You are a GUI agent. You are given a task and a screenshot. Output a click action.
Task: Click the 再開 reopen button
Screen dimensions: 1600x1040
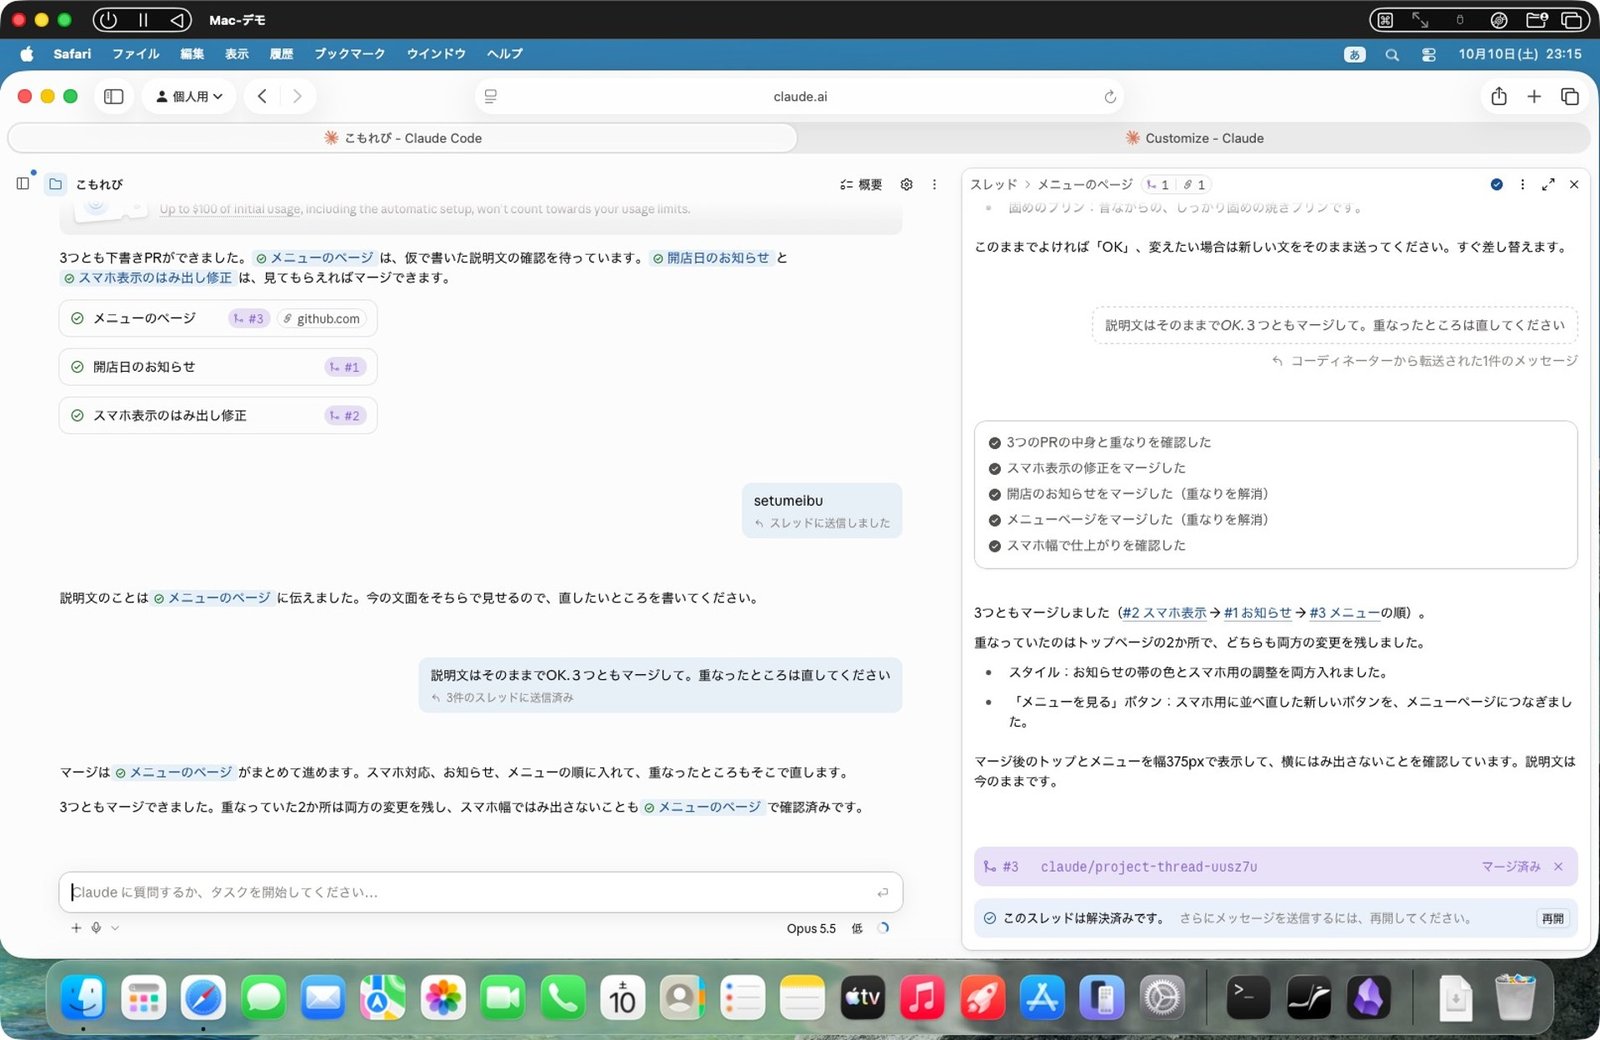(x=1552, y=918)
